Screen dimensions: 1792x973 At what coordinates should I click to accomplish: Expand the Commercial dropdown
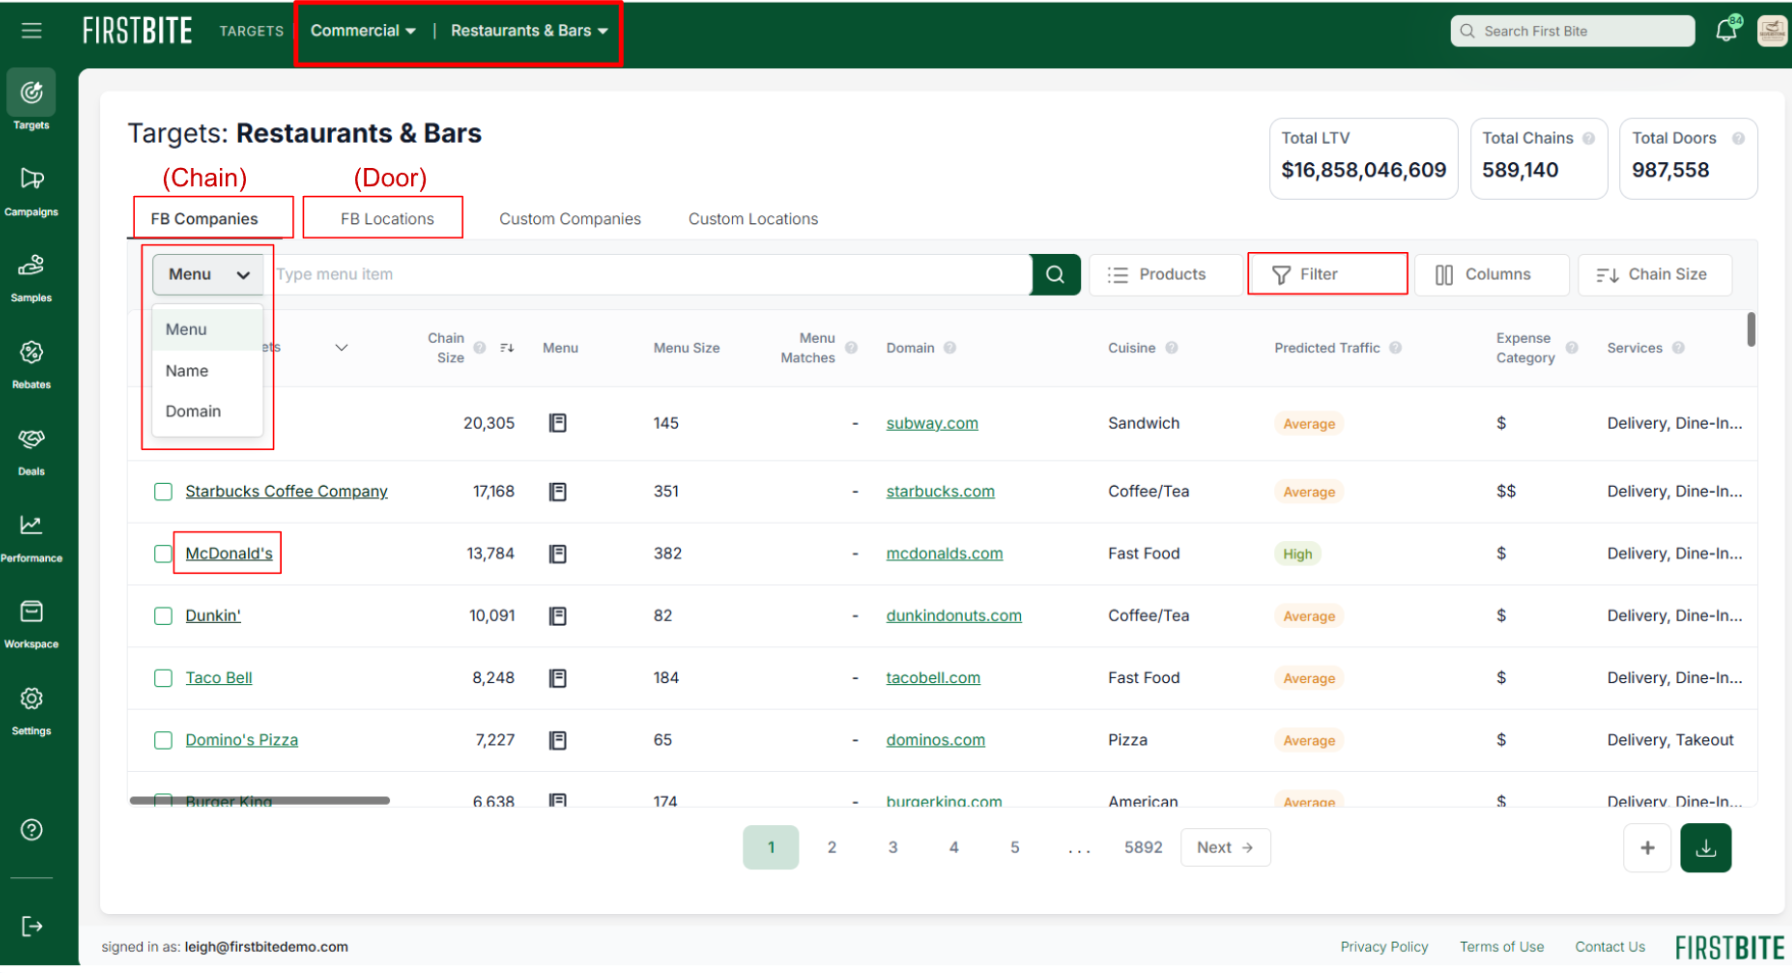363,31
